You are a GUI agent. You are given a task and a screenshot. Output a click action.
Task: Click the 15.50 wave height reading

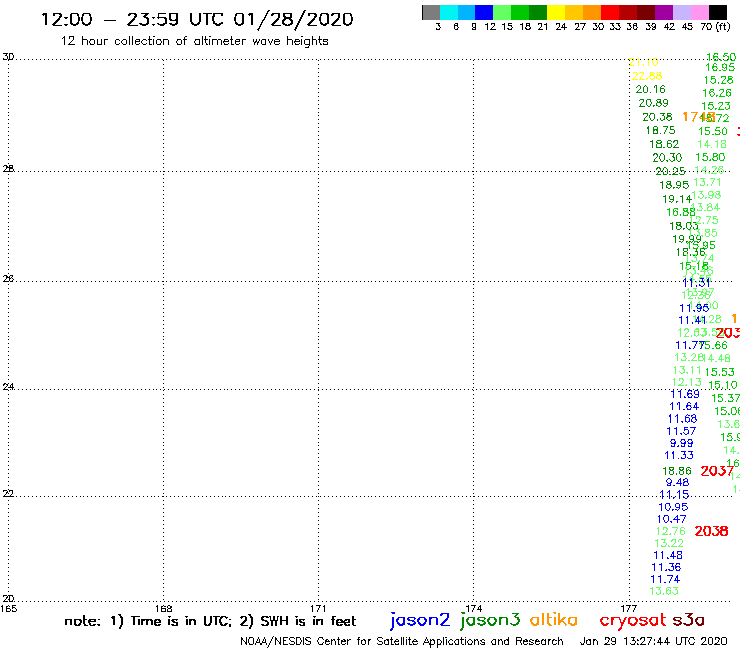(x=713, y=131)
